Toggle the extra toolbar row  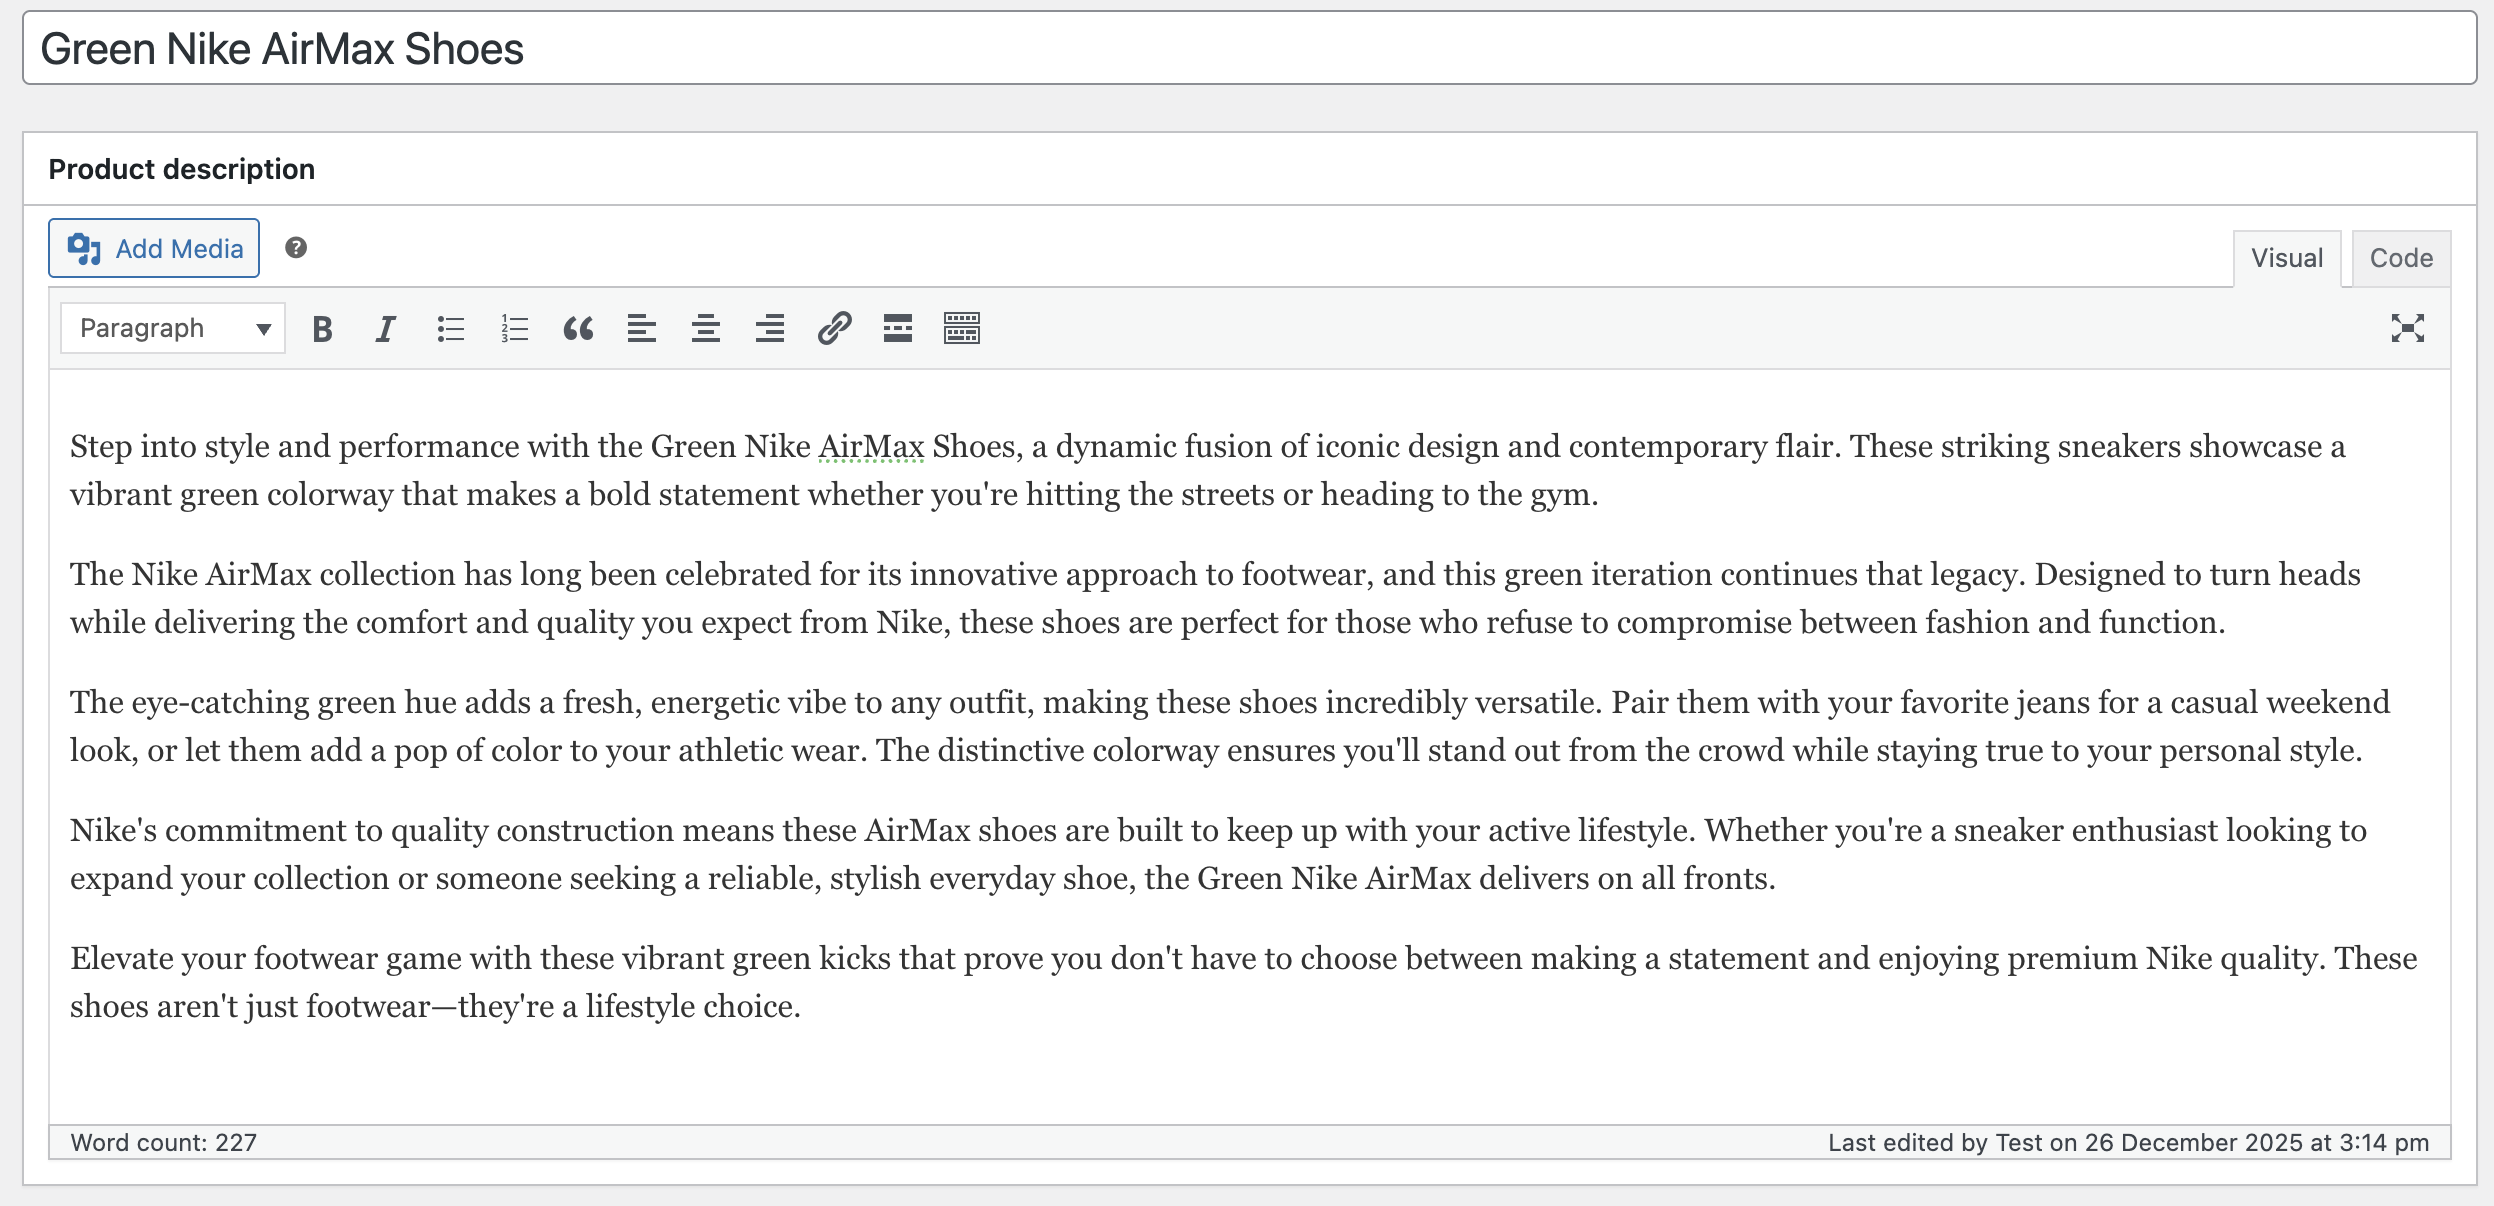pos(962,328)
